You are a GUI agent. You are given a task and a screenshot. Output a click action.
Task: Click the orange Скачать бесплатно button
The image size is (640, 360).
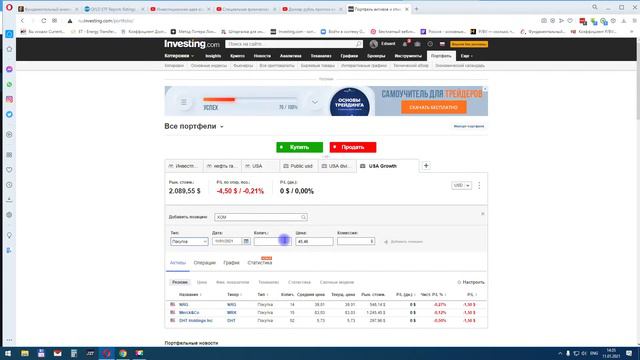click(x=433, y=107)
